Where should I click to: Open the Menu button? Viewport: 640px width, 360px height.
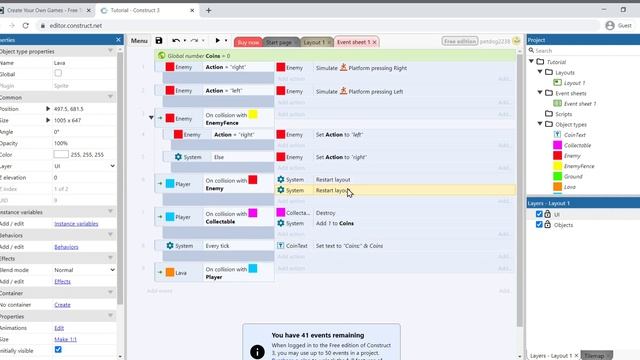click(x=139, y=41)
